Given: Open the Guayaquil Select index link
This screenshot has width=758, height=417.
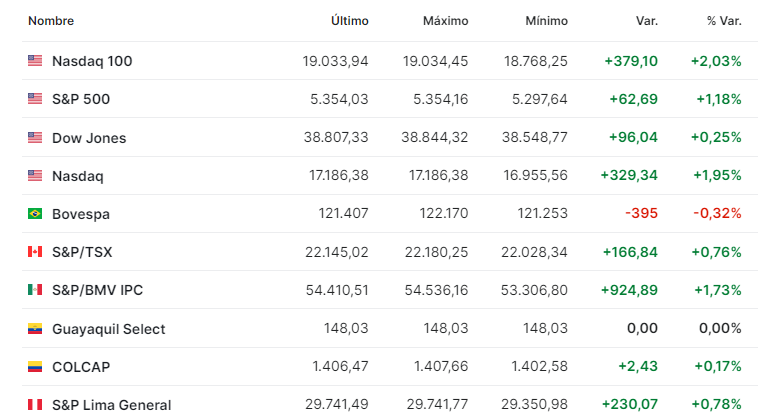Looking at the screenshot, I should pyautogui.click(x=109, y=329).
